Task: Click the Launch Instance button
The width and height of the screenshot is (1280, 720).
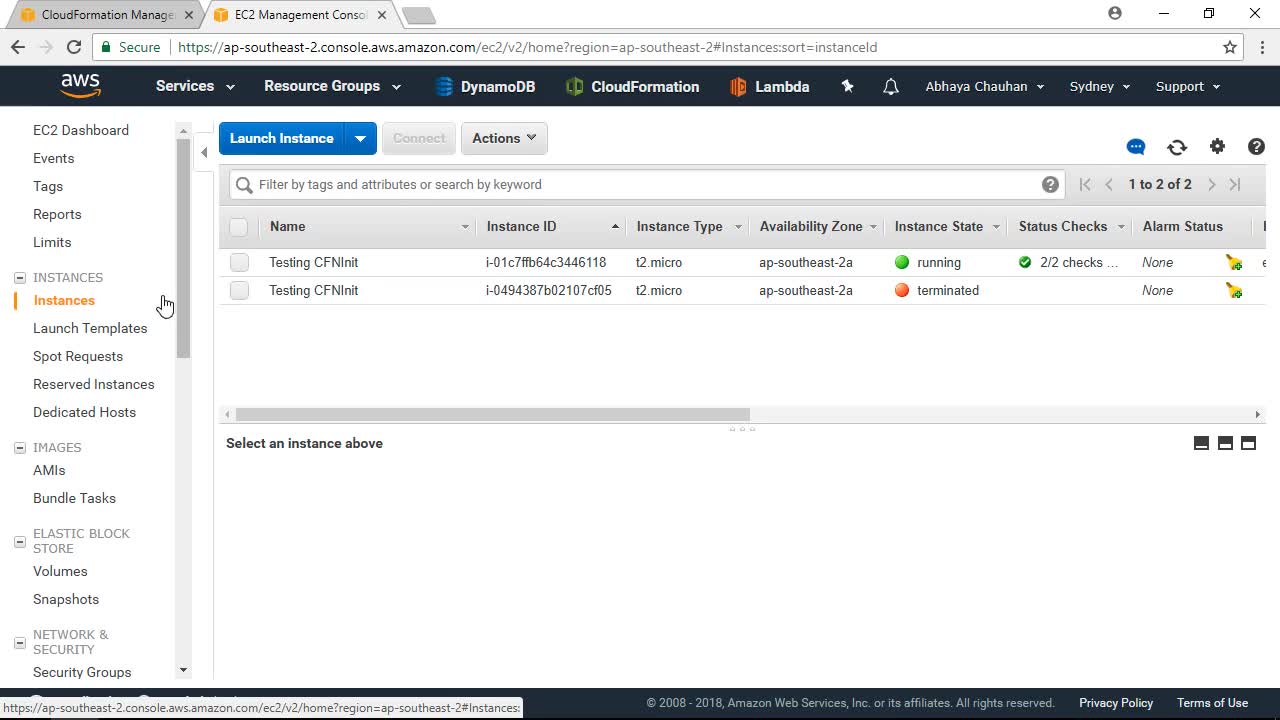Action: tap(282, 138)
